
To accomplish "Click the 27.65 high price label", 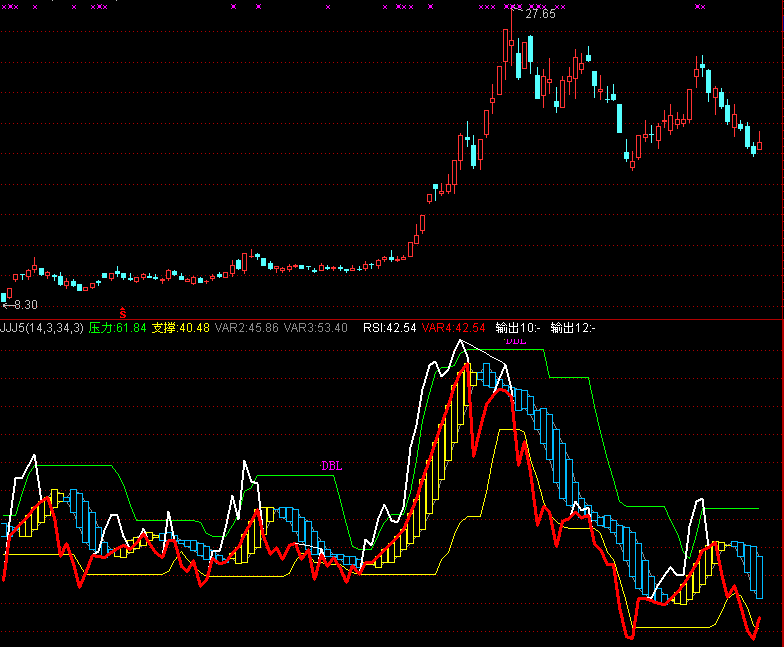I will point(540,14).
